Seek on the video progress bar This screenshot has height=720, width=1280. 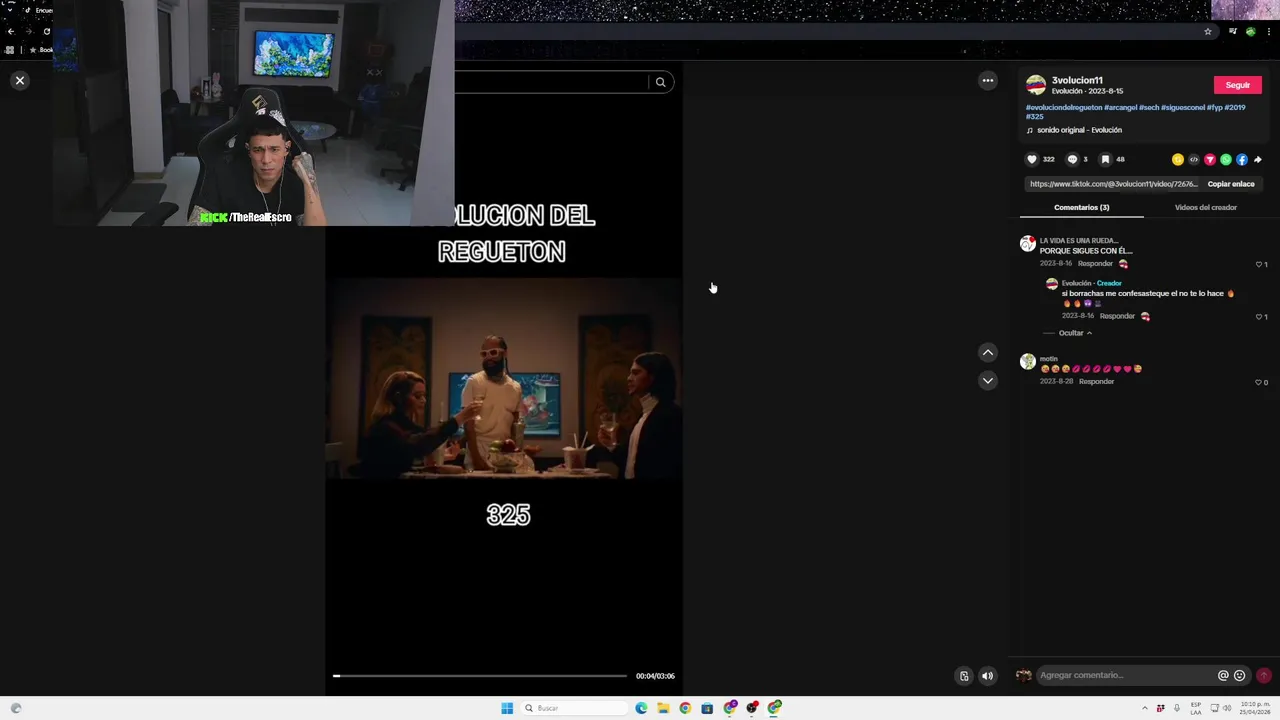pos(480,676)
